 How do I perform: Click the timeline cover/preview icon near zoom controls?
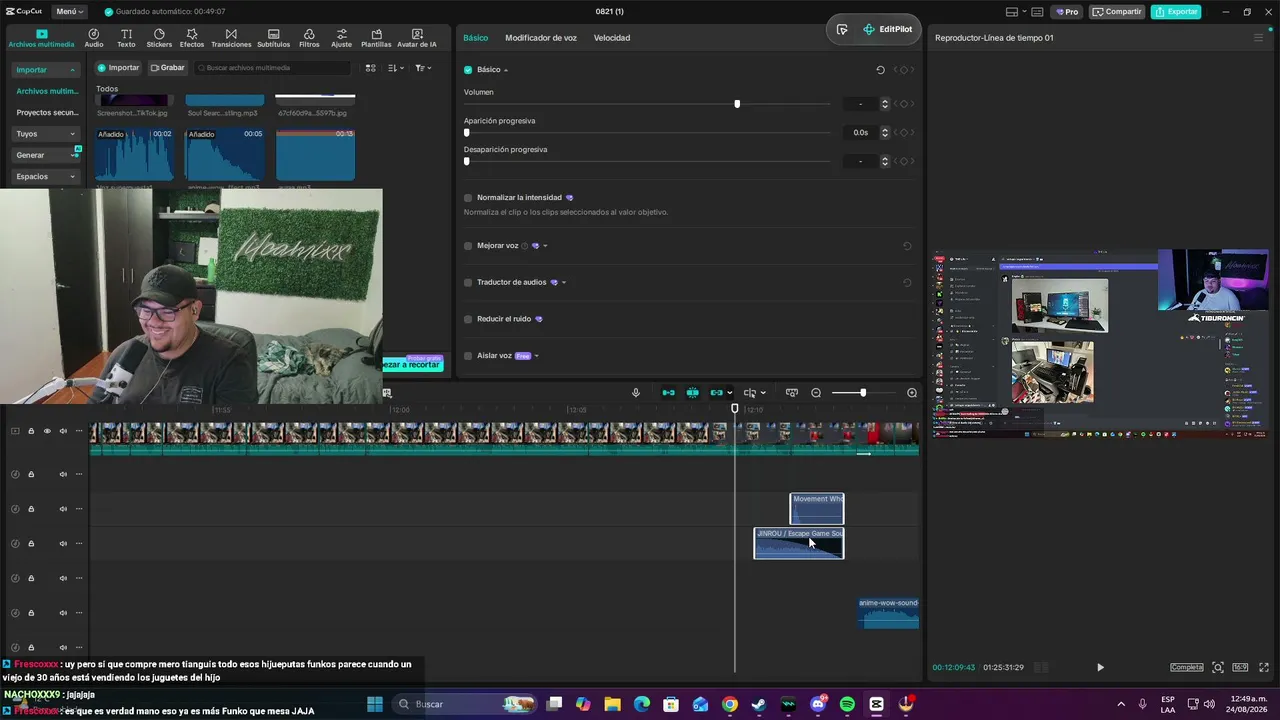(792, 393)
